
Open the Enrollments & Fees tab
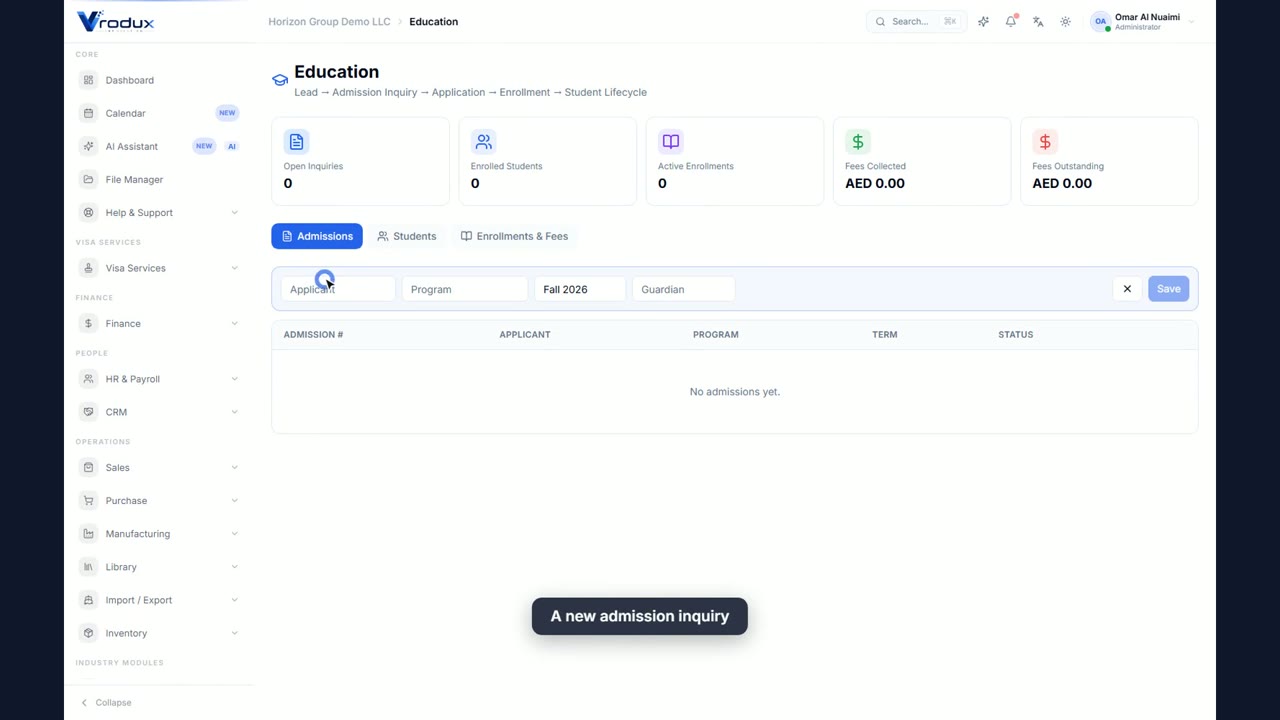coord(514,236)
